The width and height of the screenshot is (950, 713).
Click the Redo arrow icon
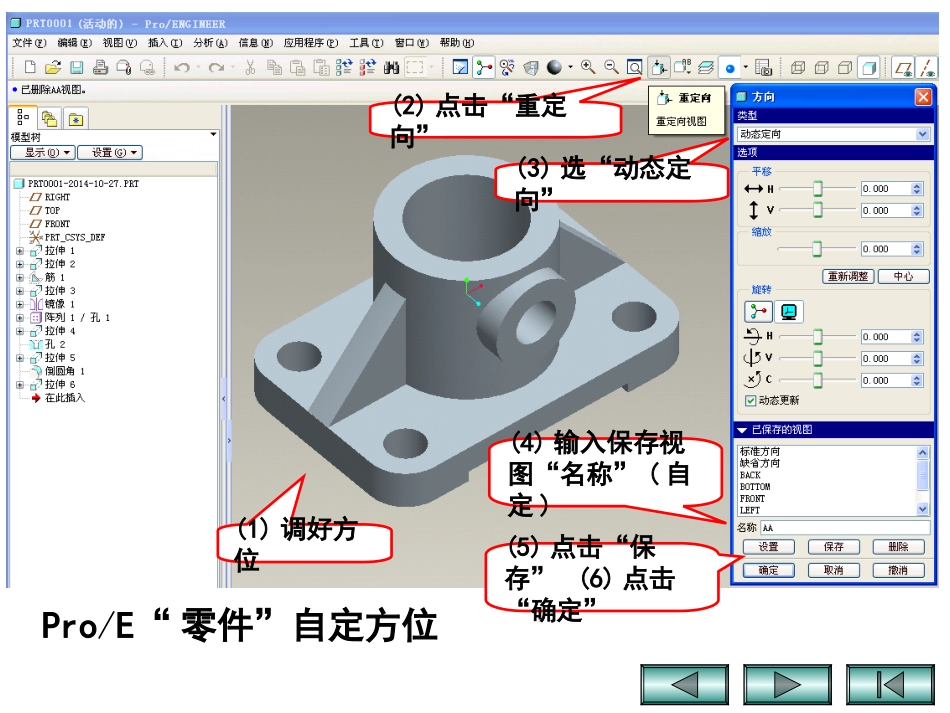(x=216, y=67)
